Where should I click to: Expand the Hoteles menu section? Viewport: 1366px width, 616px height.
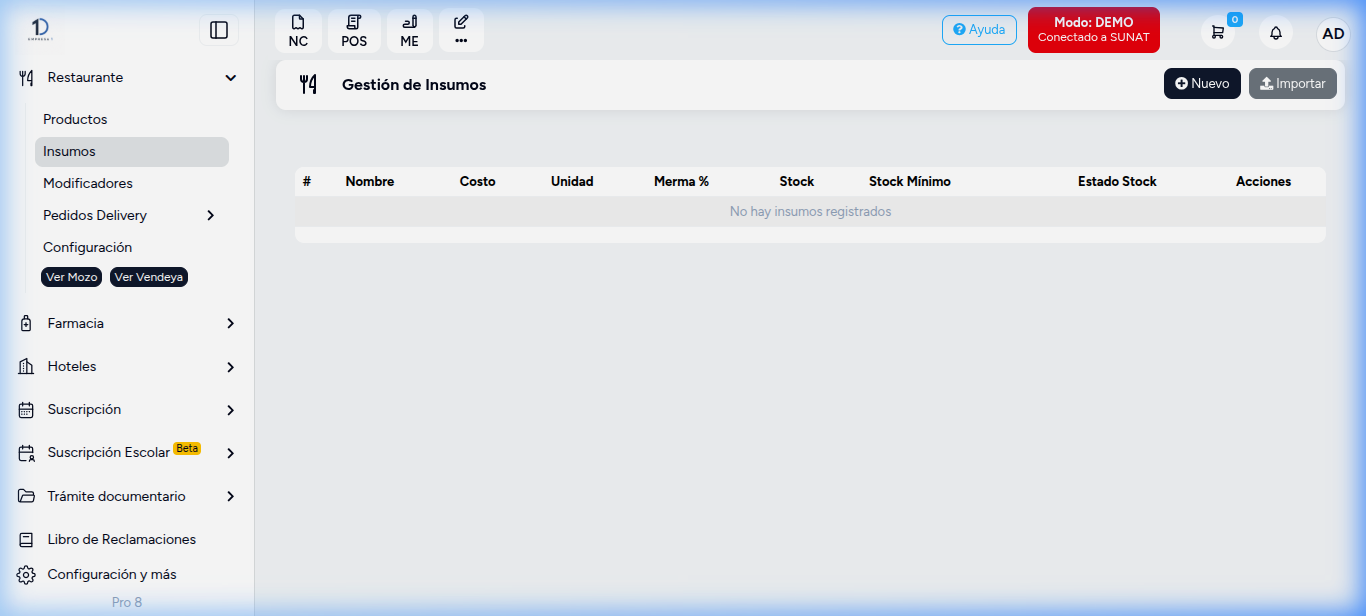128,366
